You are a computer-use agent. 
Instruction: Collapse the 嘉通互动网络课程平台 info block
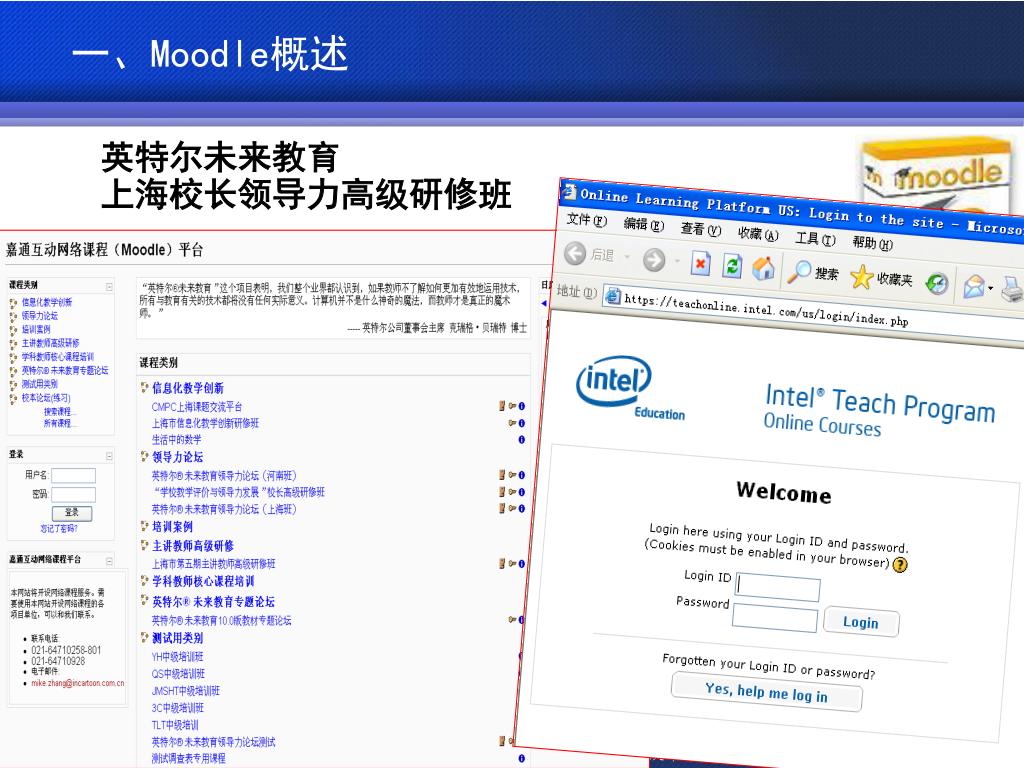(x=109, y=560)
